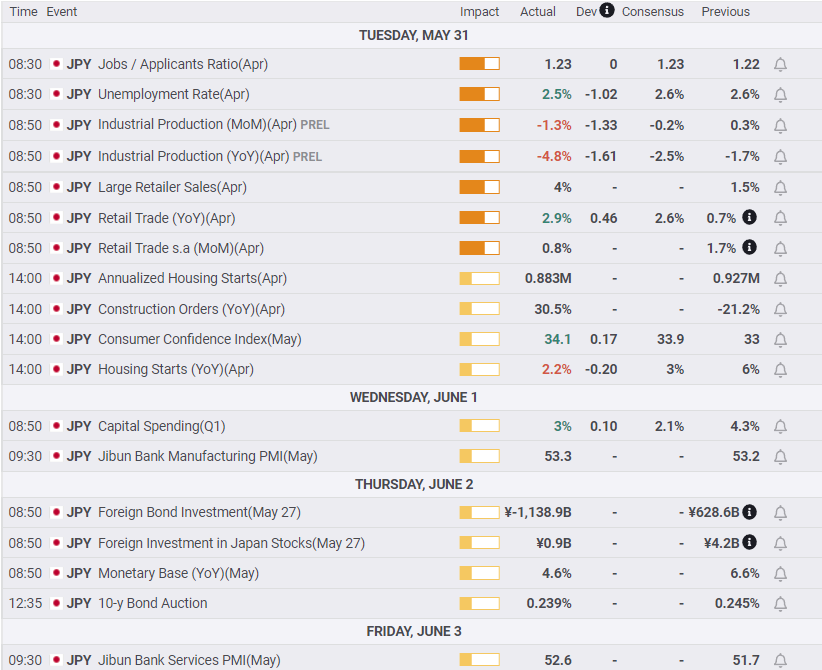Click info icon next to Retail Trade (YoY) previous
Image resolution: width=822 pixels, height=670 pixels.
[749, 218]
